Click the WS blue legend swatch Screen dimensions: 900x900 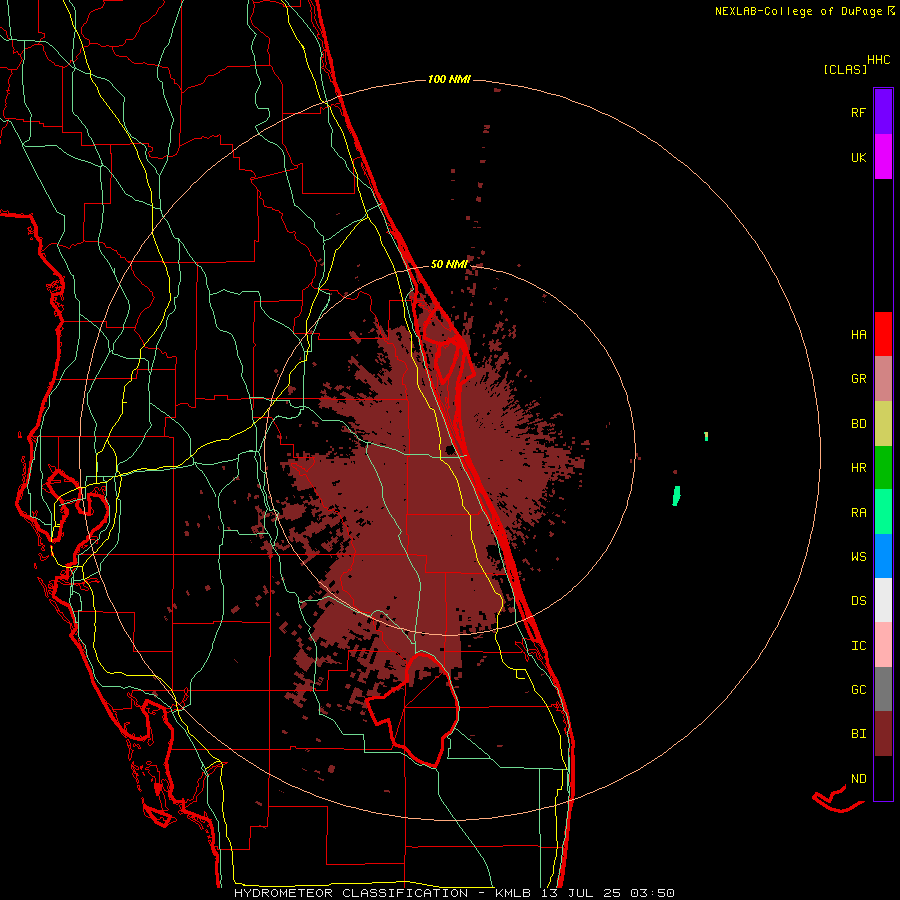883,556
